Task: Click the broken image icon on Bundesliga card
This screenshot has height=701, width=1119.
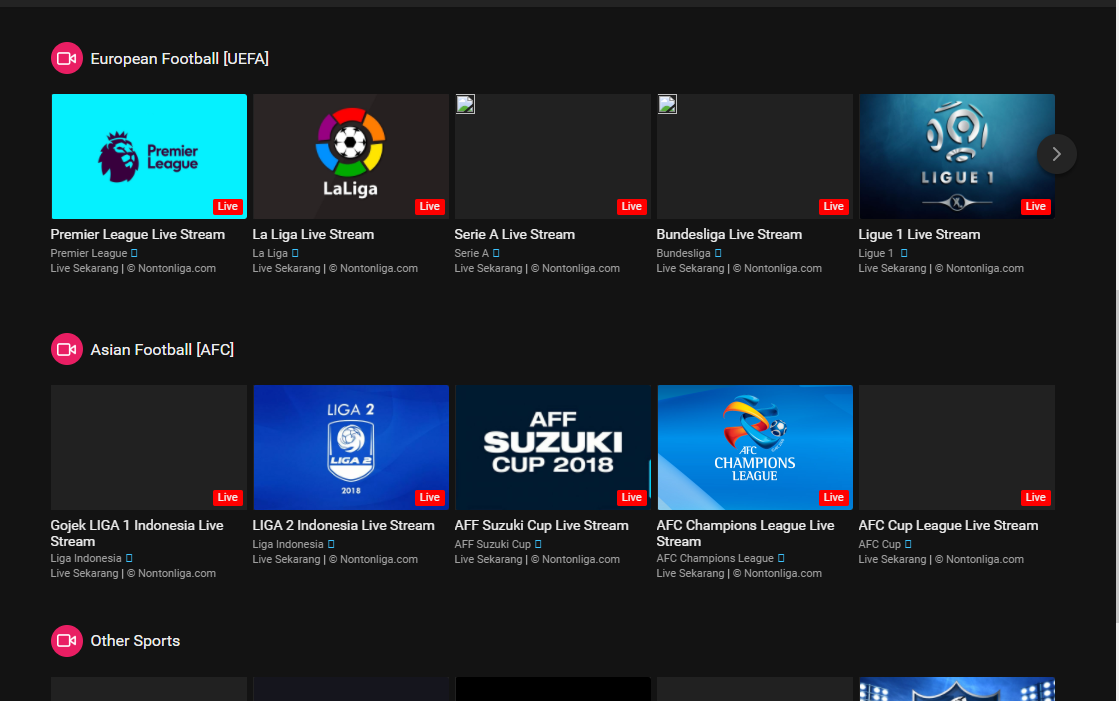Action: [667, 104]
